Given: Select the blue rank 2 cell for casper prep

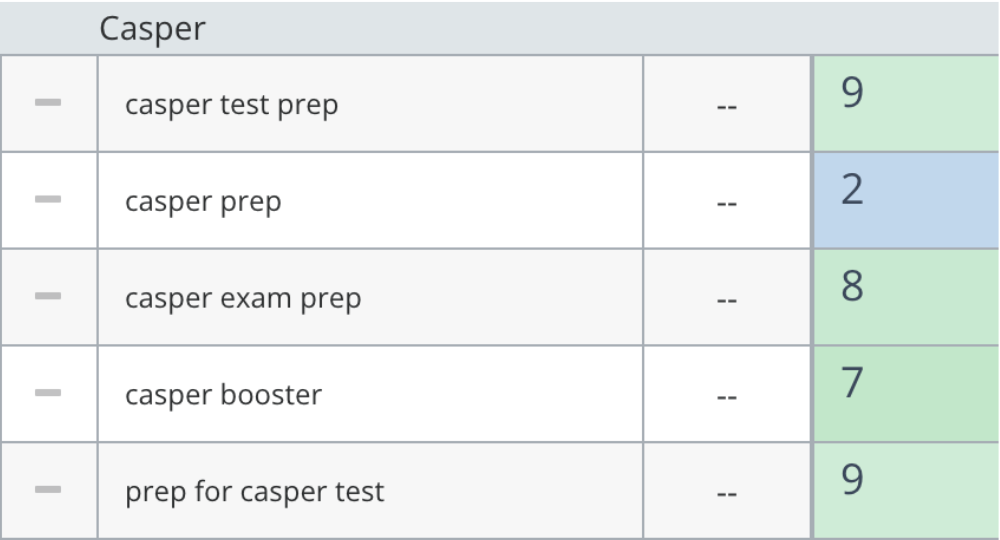Looking at the screenshot, I should coord(906,201).
